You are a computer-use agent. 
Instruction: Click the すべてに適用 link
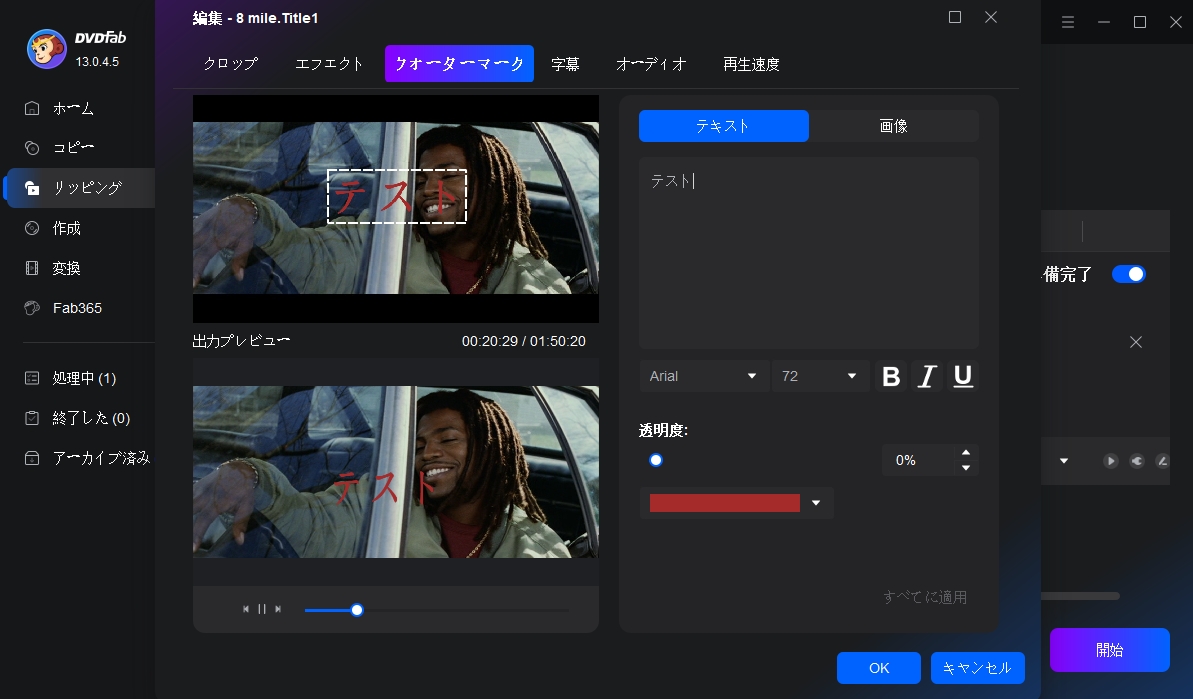coord(925,597)
